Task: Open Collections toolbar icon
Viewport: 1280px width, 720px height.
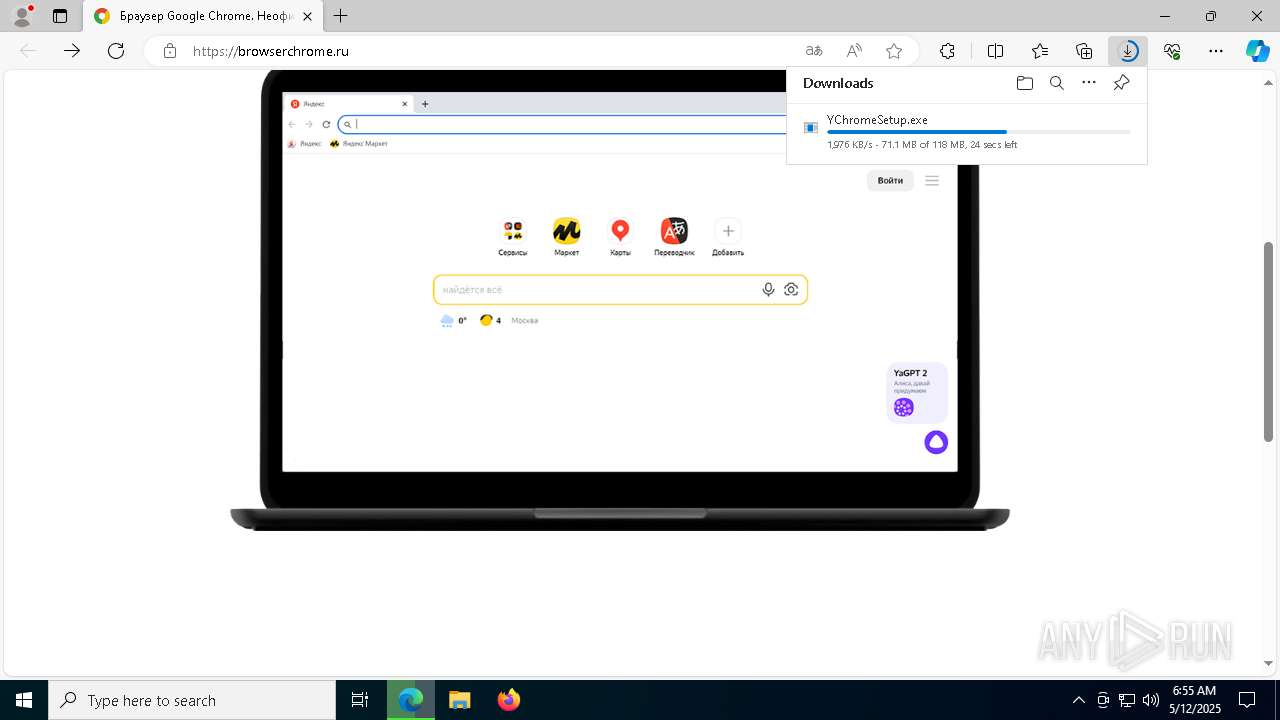Action: pyautogui.click(x=1084, y=51)
